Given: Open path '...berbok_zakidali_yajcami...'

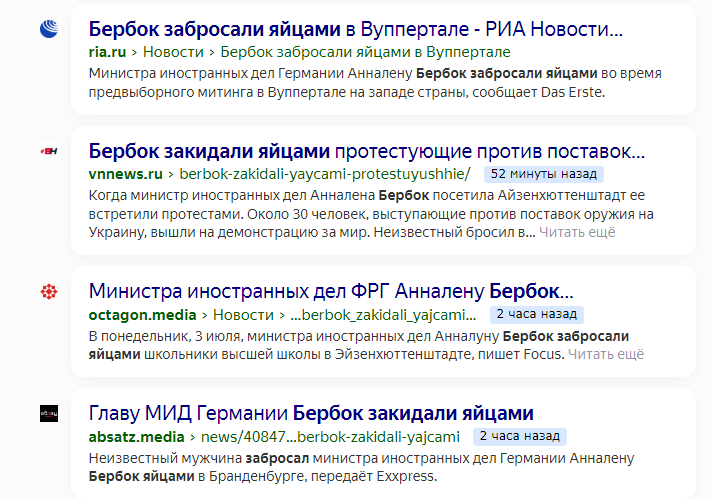Looking at the screenshot, I should pos(383,315).
